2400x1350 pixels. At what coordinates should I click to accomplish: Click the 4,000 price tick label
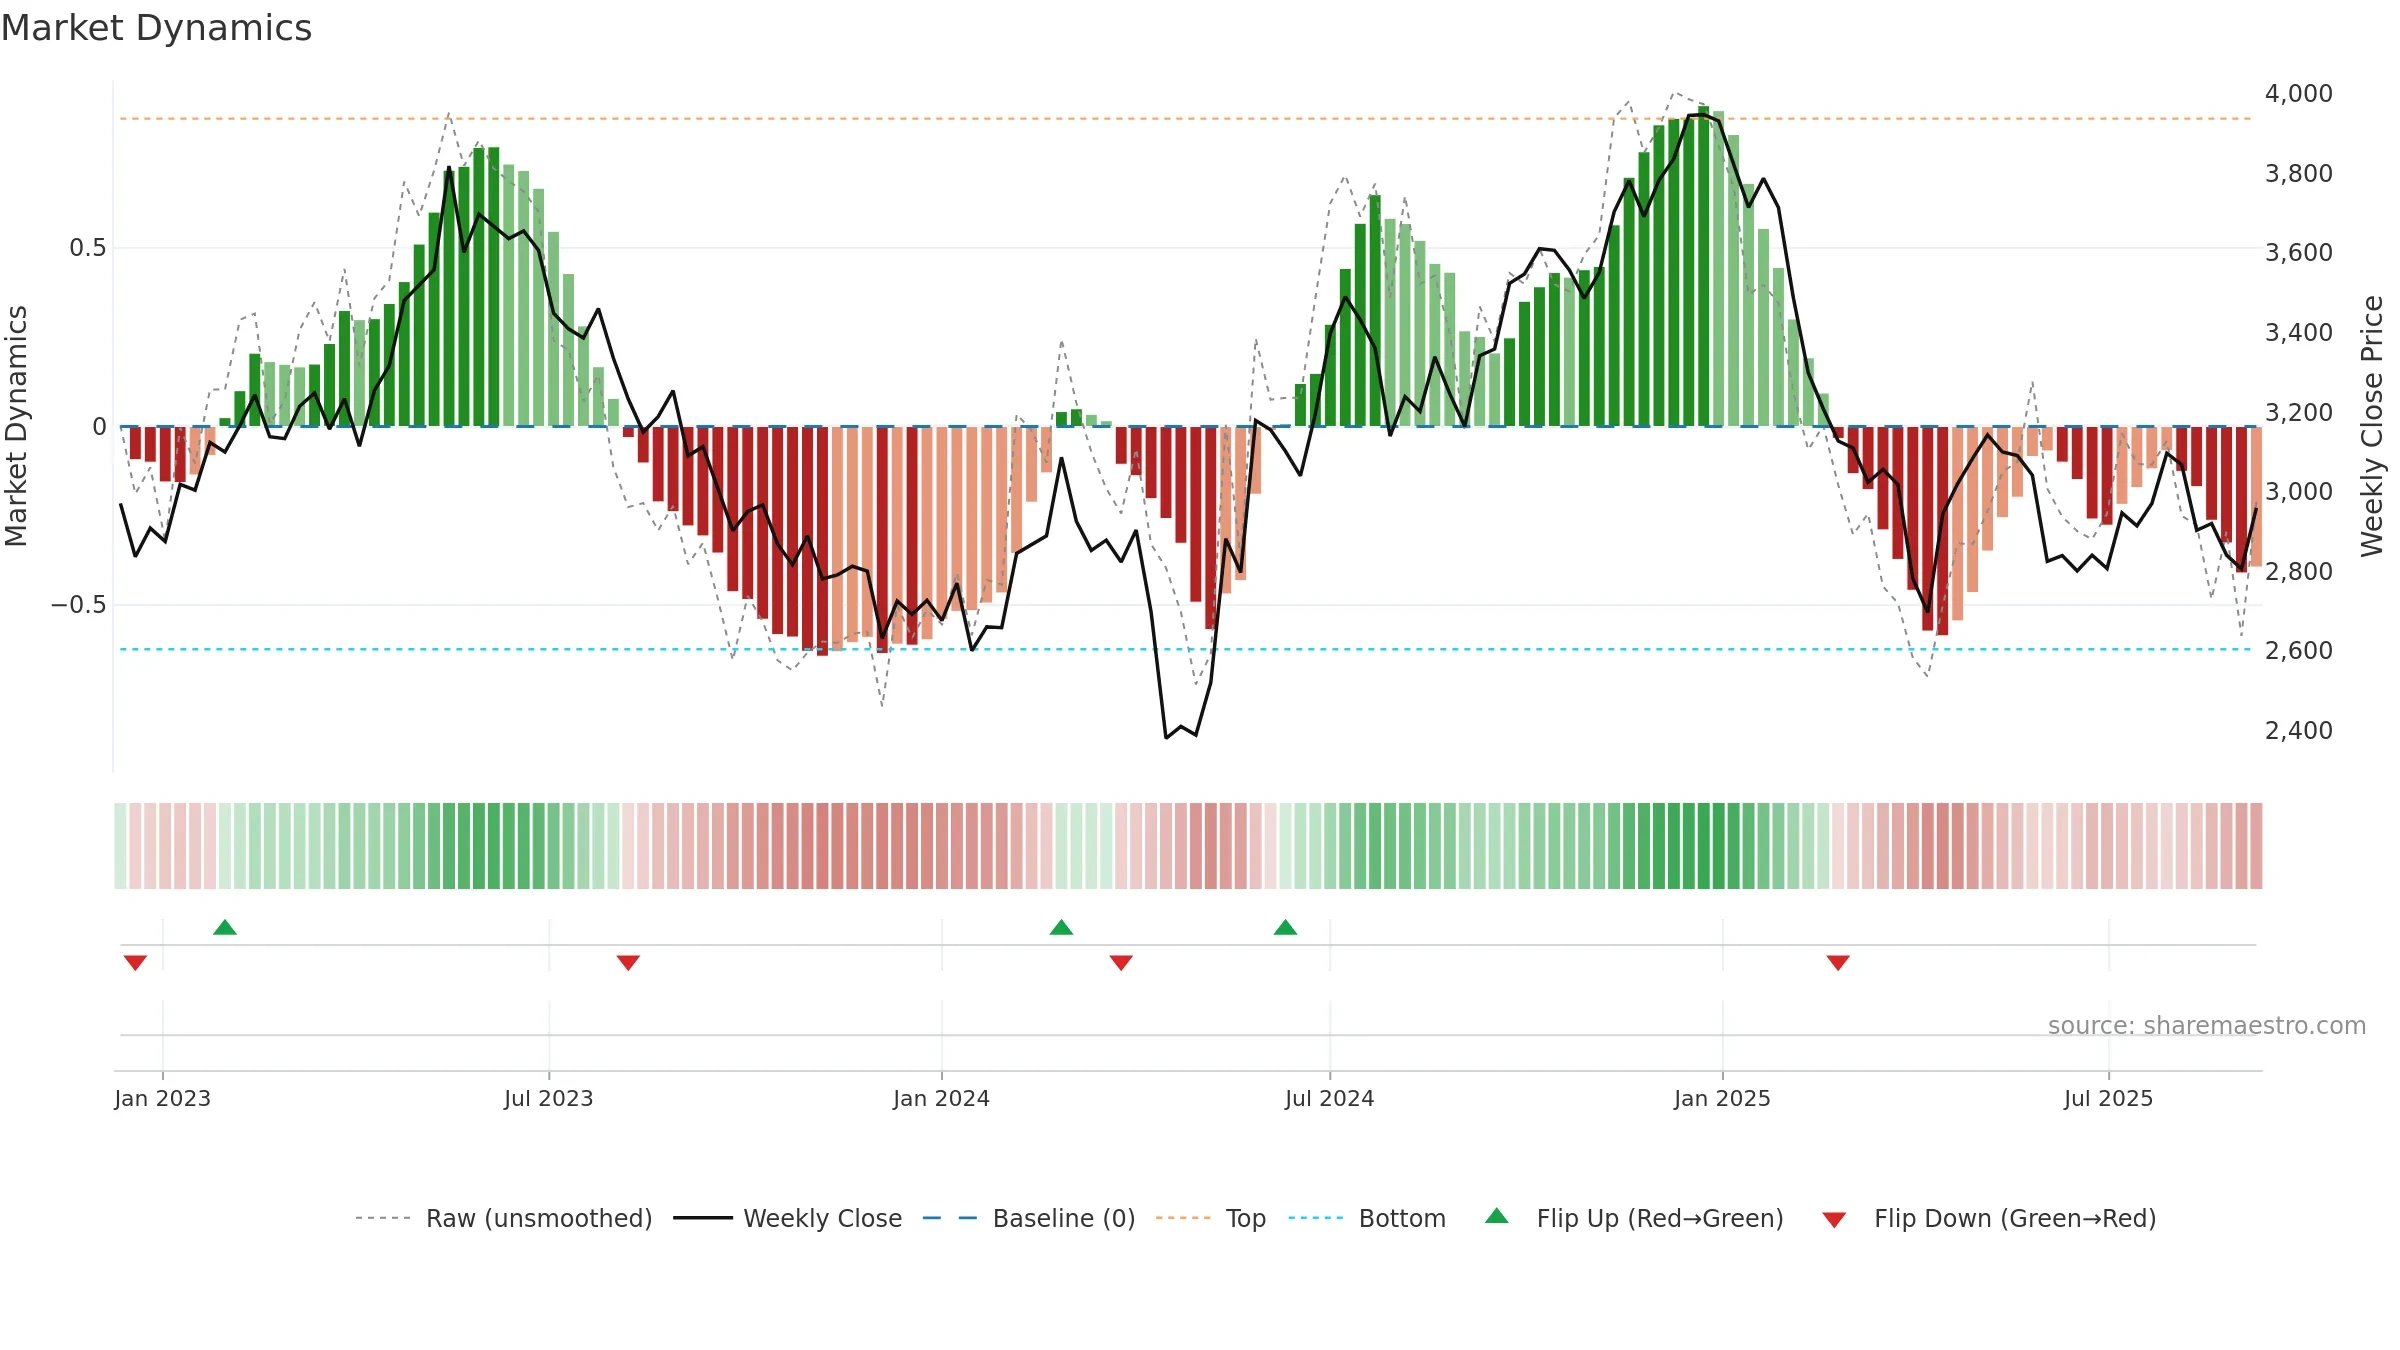point(2299,93)
